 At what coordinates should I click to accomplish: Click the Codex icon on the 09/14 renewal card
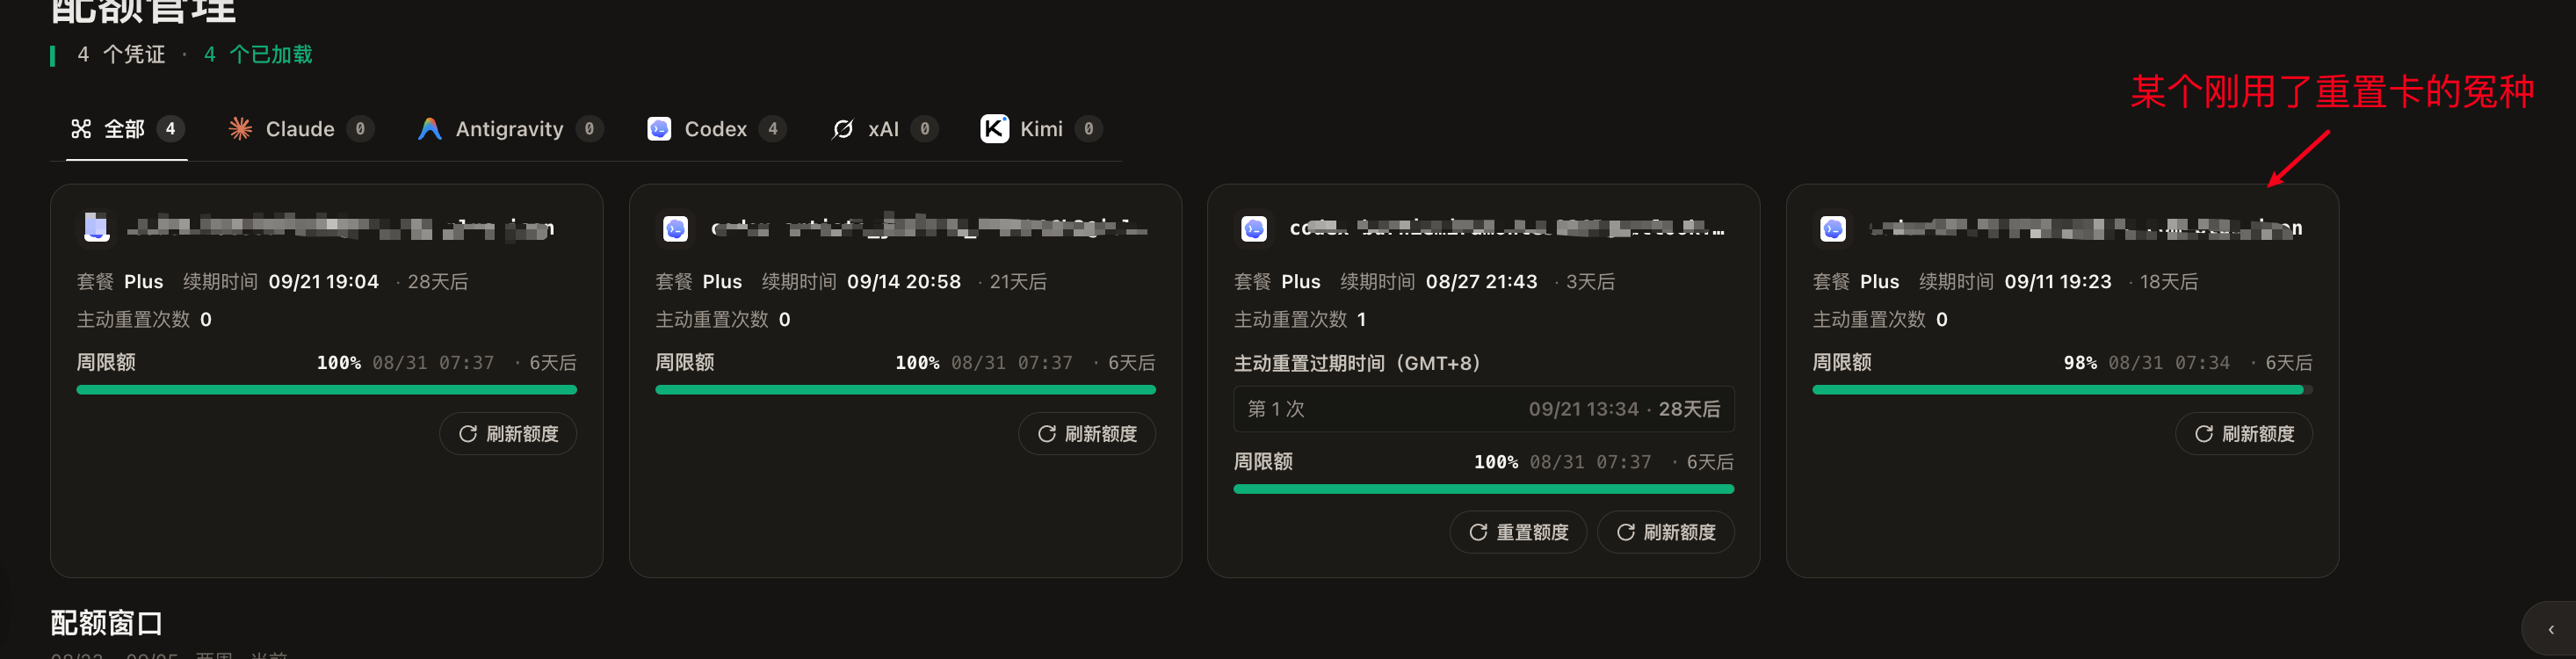click(675, 229)
